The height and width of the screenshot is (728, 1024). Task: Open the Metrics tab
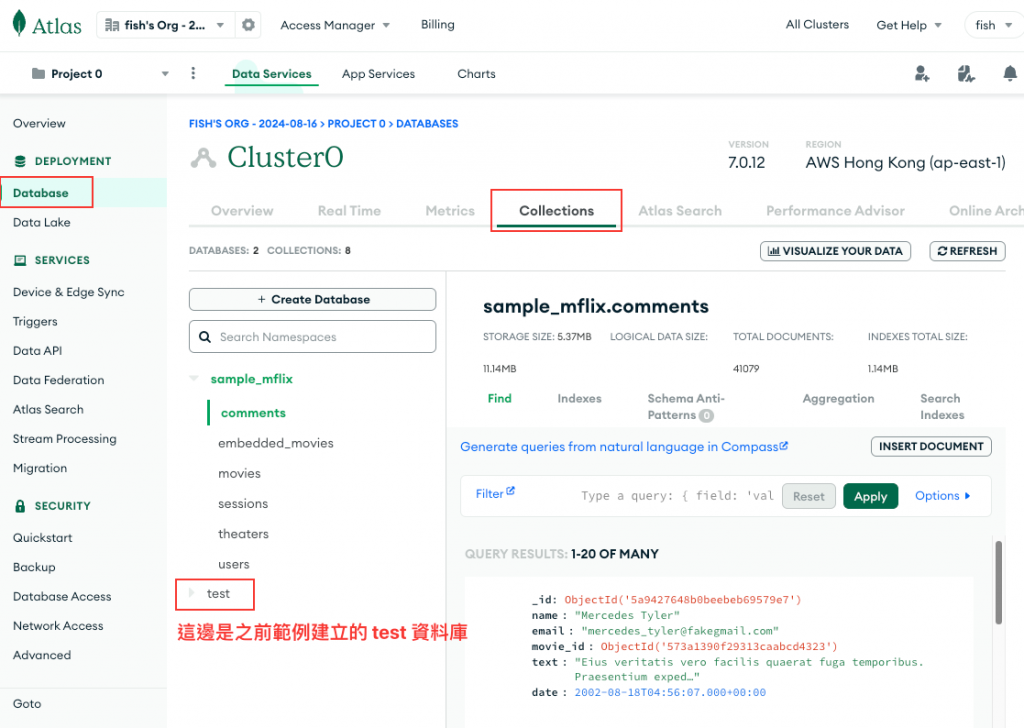450,211
